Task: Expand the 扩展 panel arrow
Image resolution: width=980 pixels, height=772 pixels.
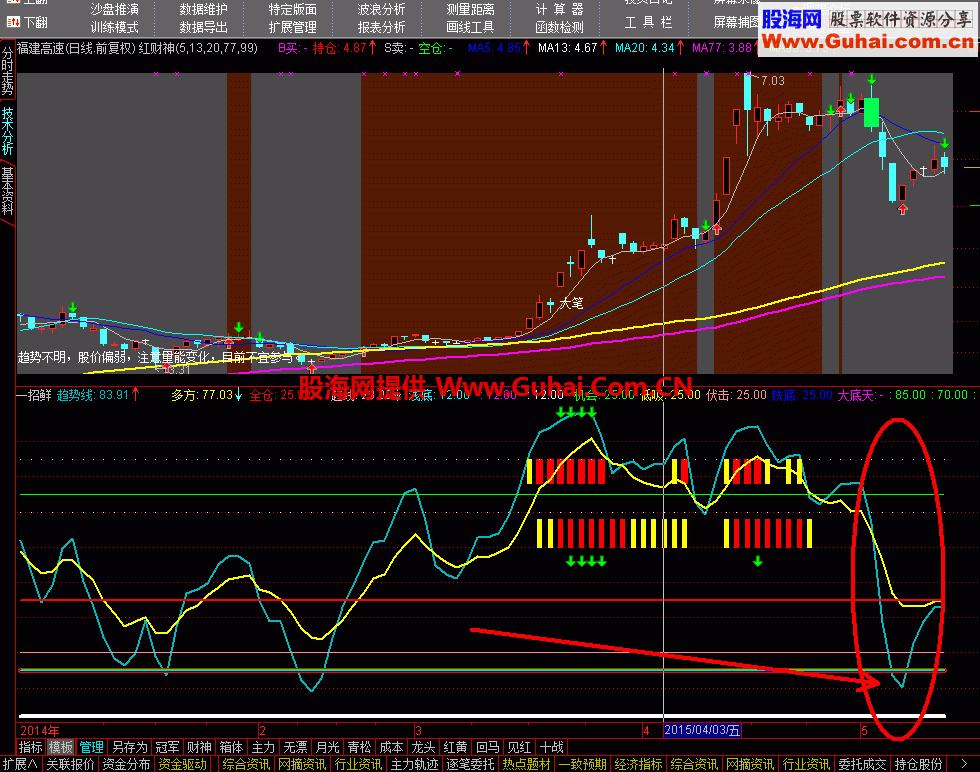Action: coord(20,764)
